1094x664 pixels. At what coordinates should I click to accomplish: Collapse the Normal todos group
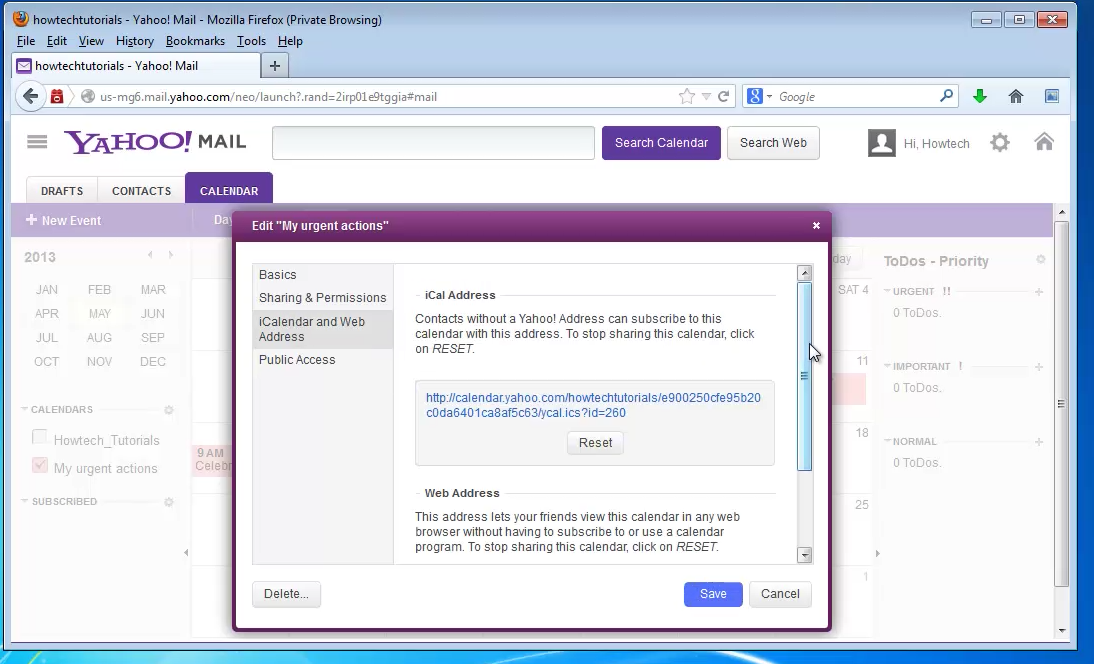point(887,442)
